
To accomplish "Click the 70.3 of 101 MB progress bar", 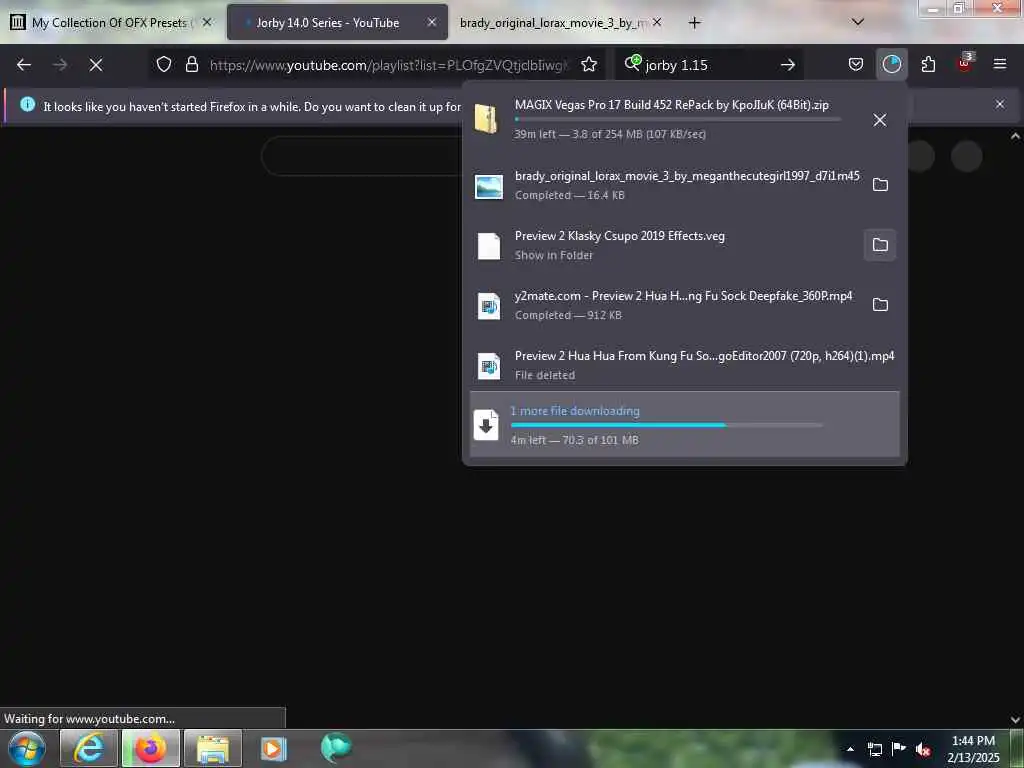I will (666, 424).
